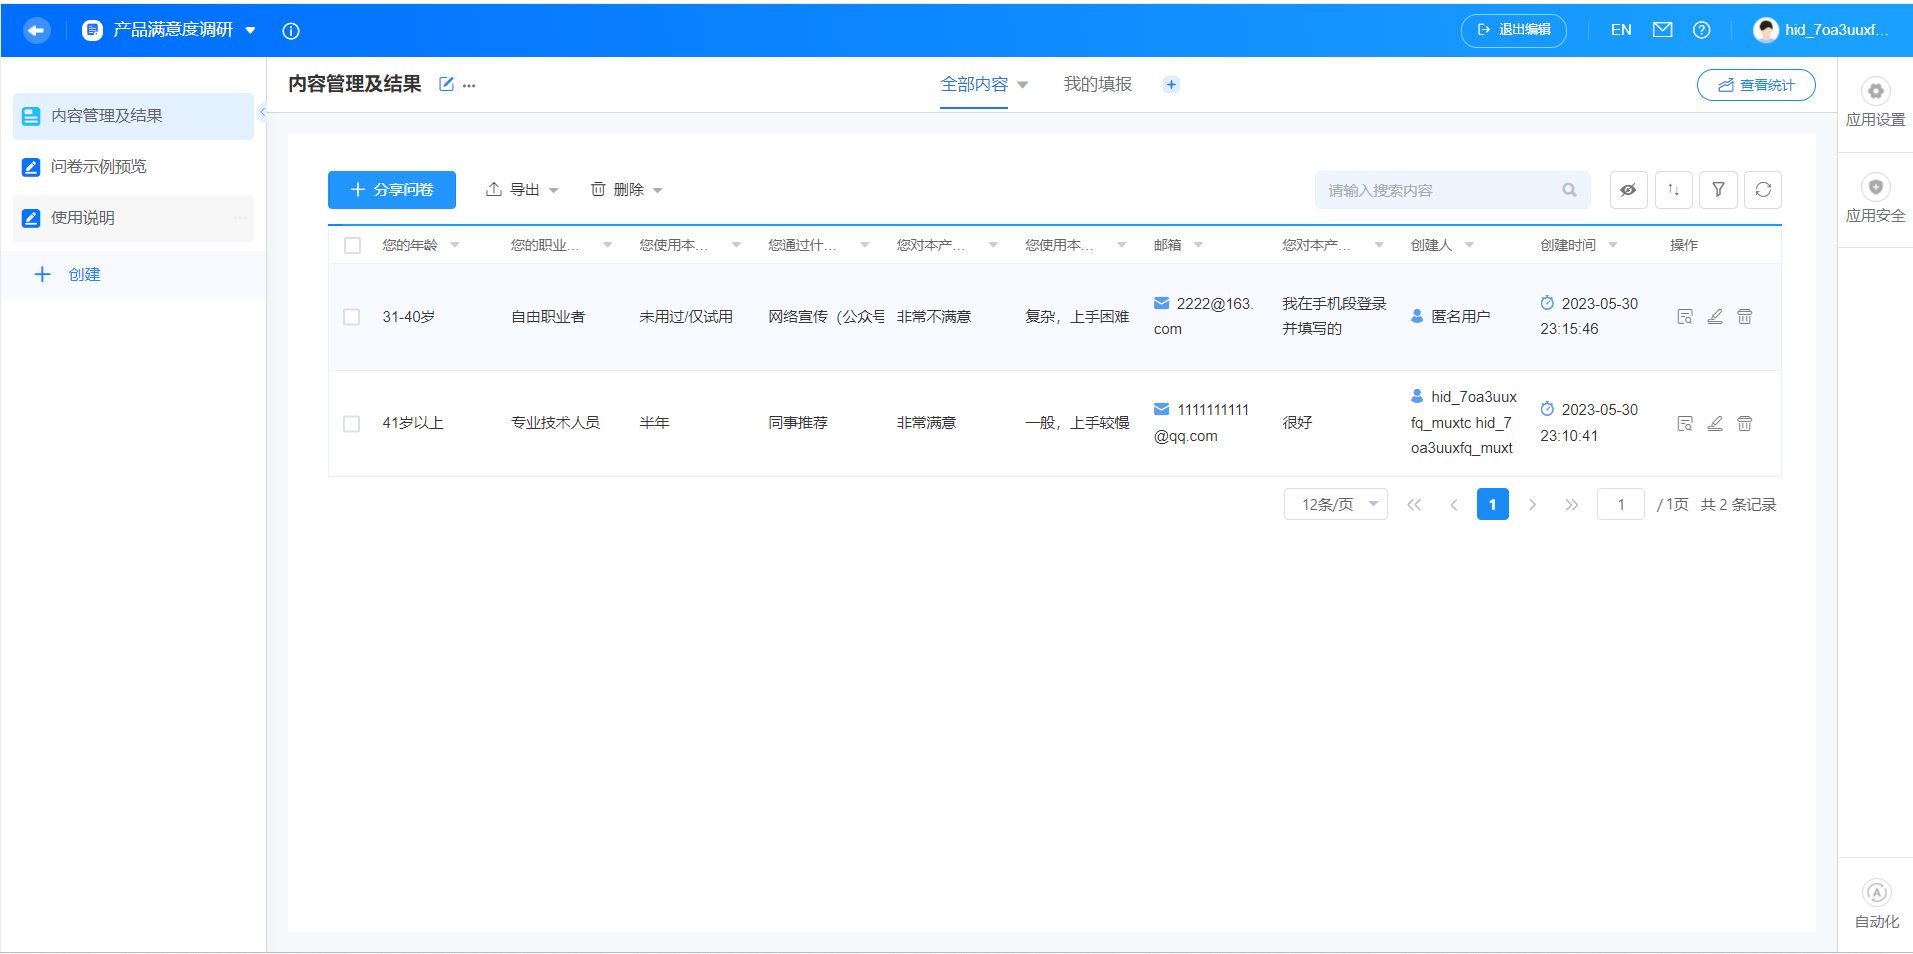Collapse the left sidebar handle

(x=262, y=112)
